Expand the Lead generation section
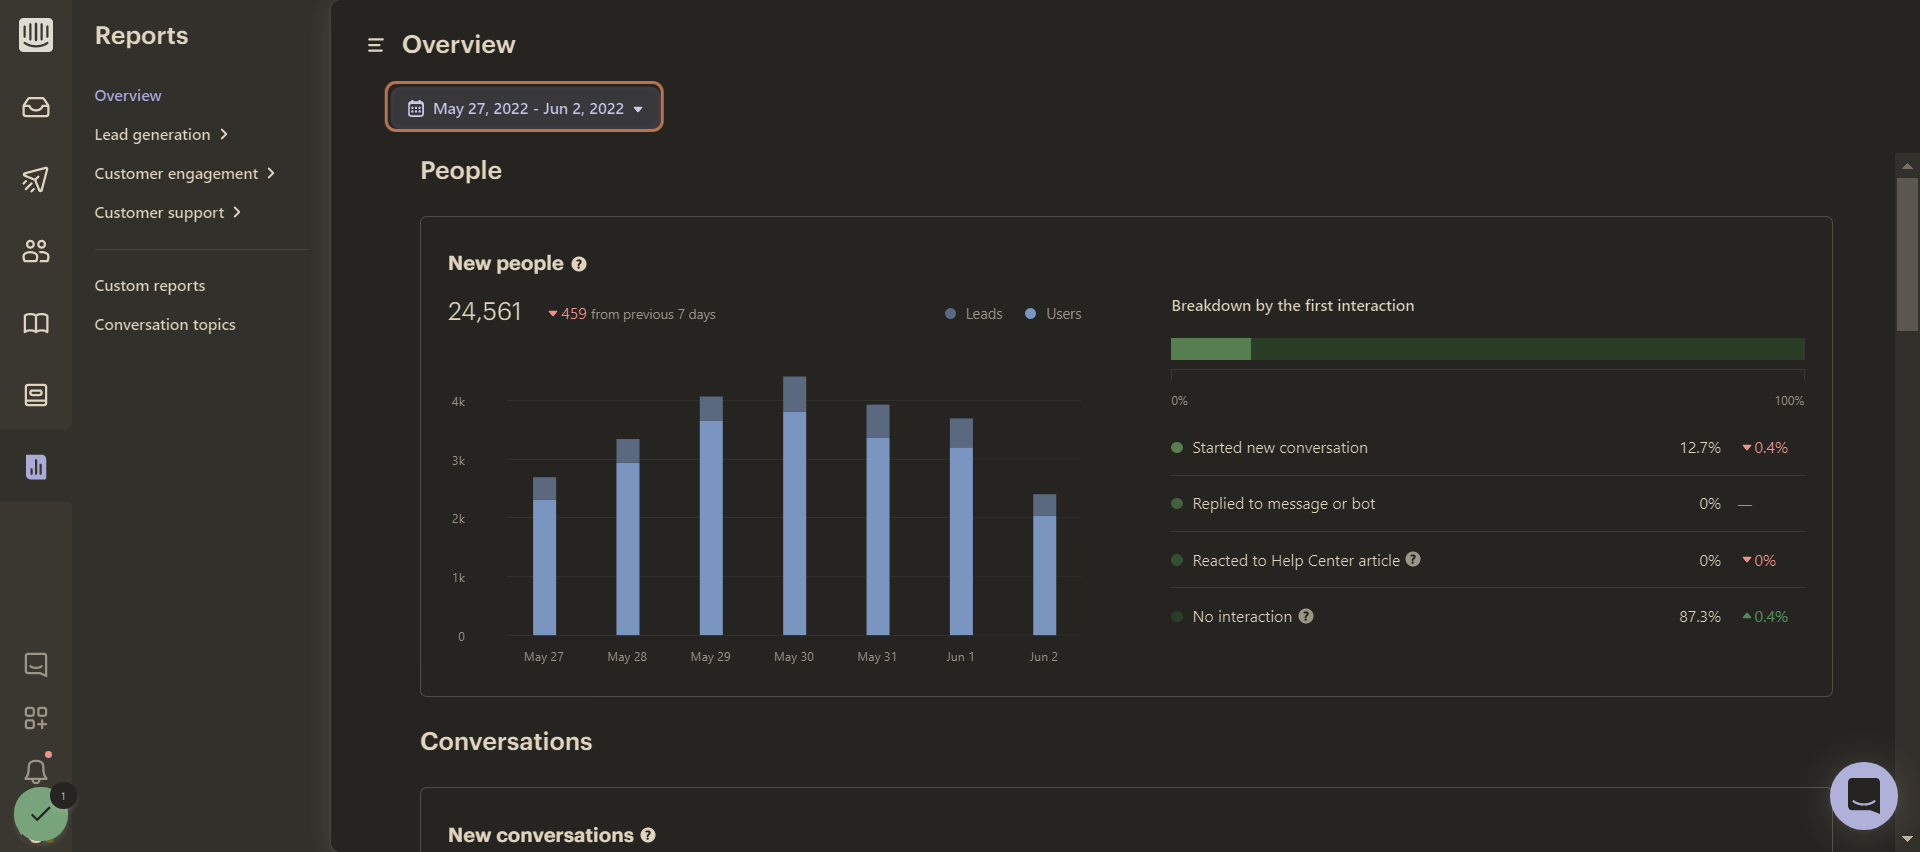1920x852 pixels. tap(161, 134)
